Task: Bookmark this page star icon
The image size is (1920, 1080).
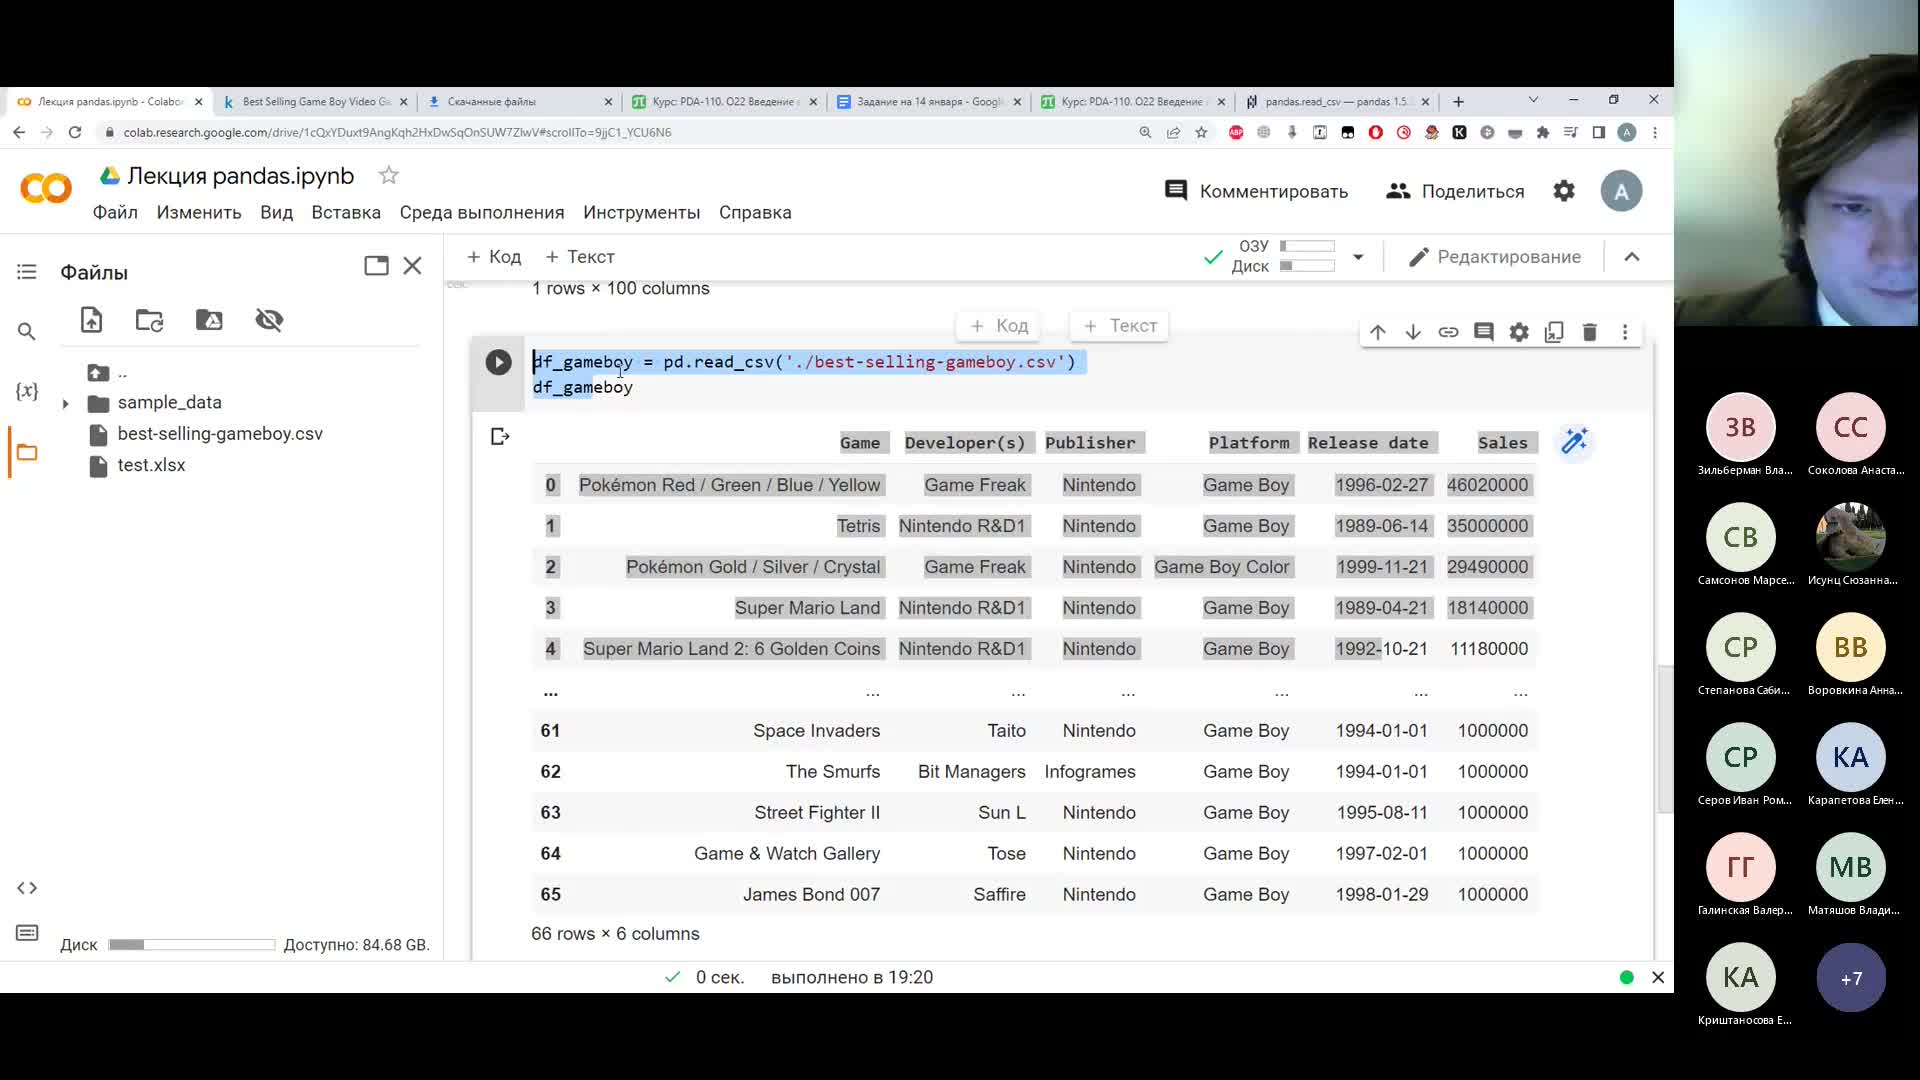Action: pos(1201,132)
